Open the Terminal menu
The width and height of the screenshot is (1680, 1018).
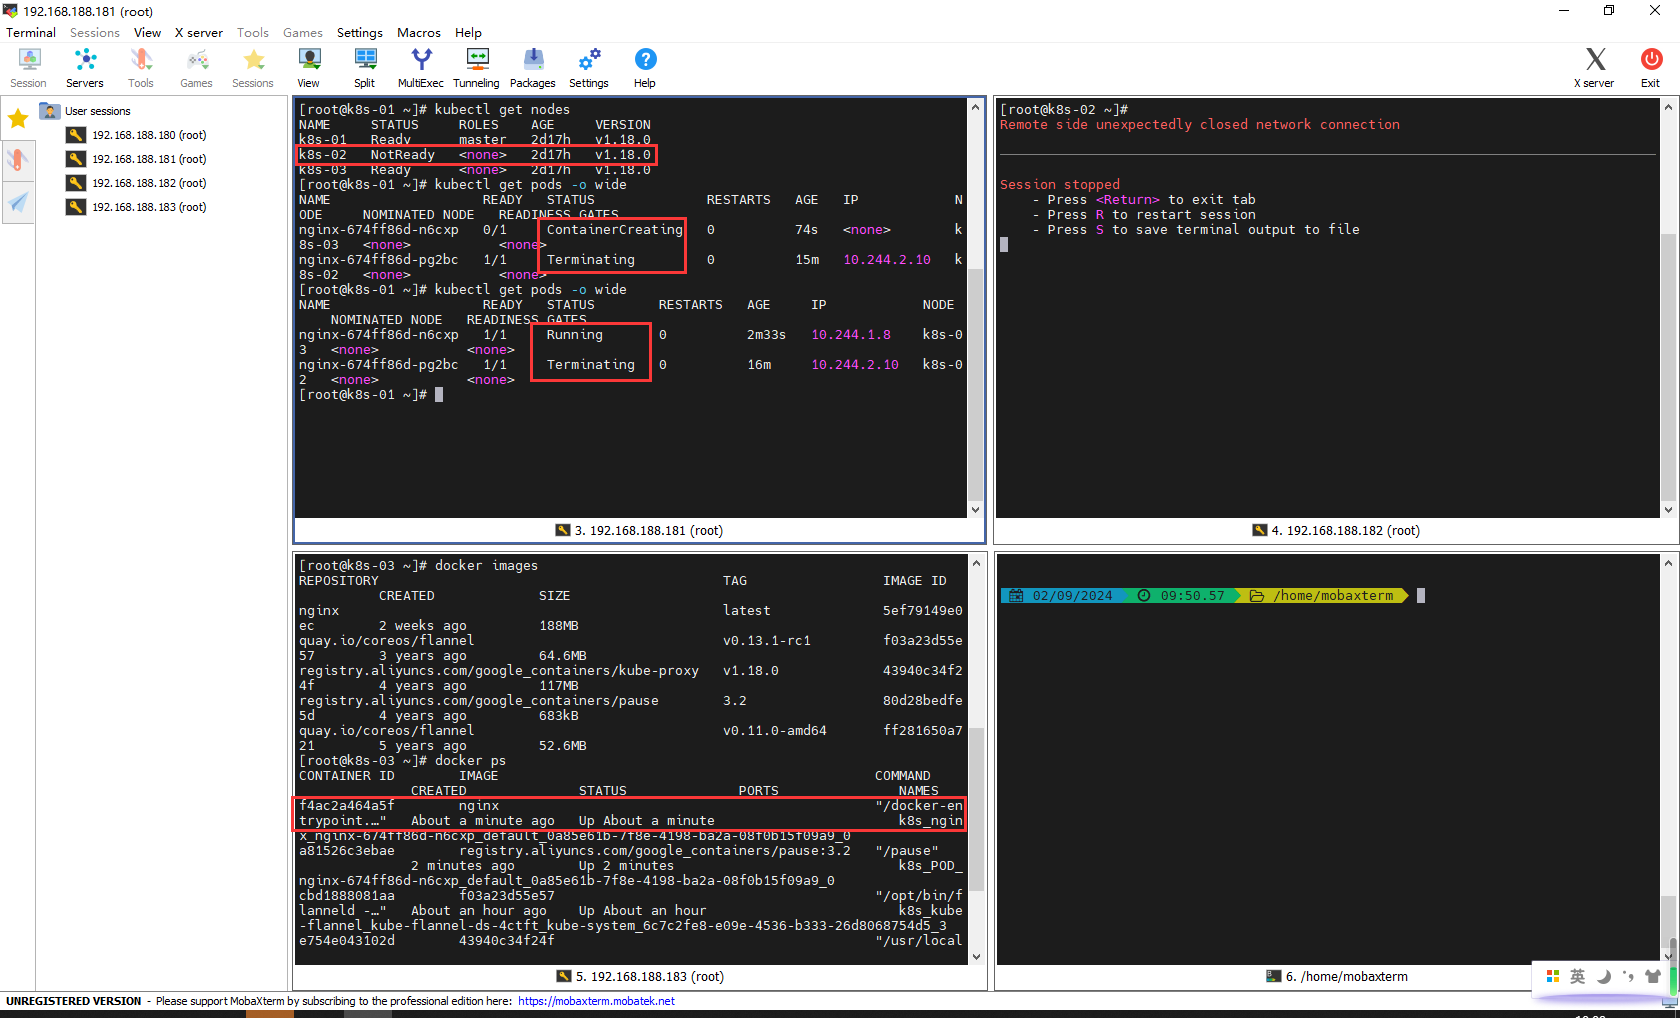pyautogui.click(x=31, y=33)
